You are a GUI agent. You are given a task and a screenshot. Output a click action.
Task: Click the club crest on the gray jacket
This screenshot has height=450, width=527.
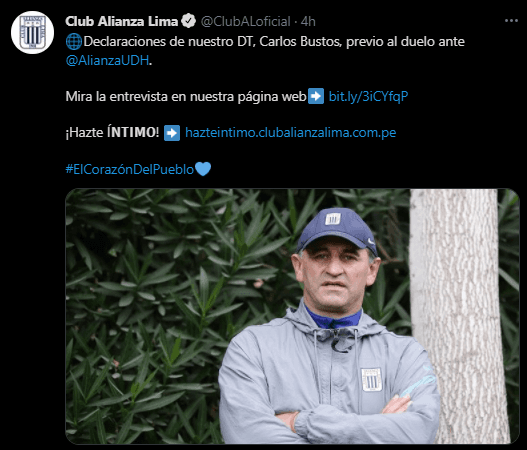click(371, 380)
